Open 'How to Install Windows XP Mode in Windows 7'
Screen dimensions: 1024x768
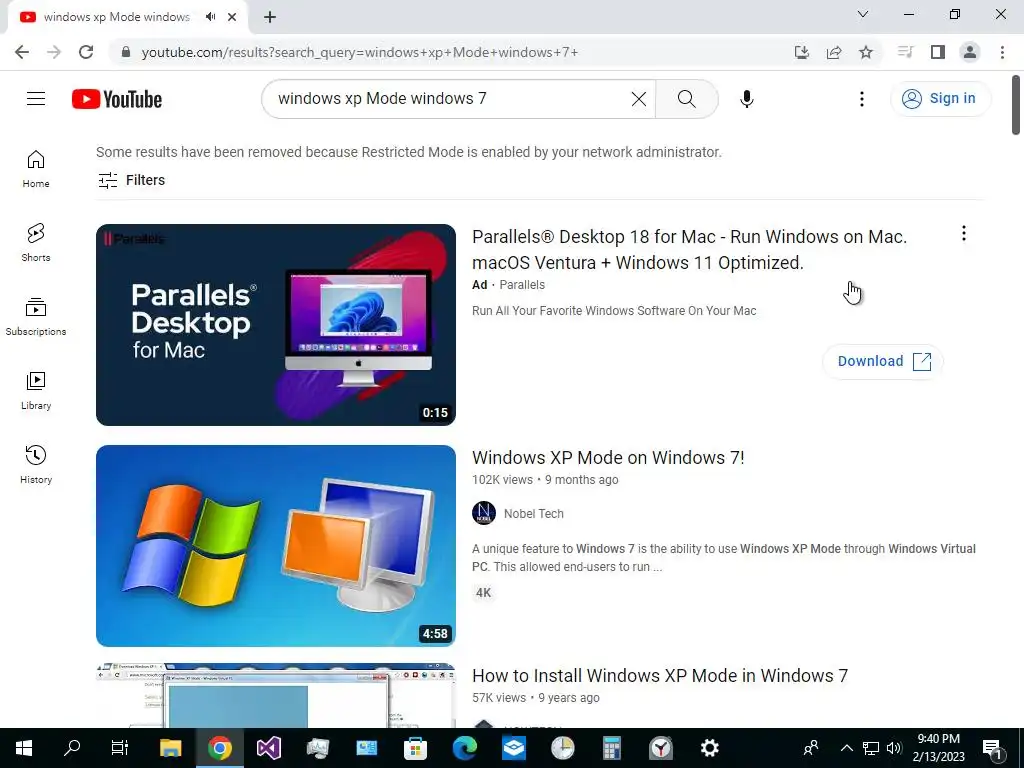pos(660,676)
